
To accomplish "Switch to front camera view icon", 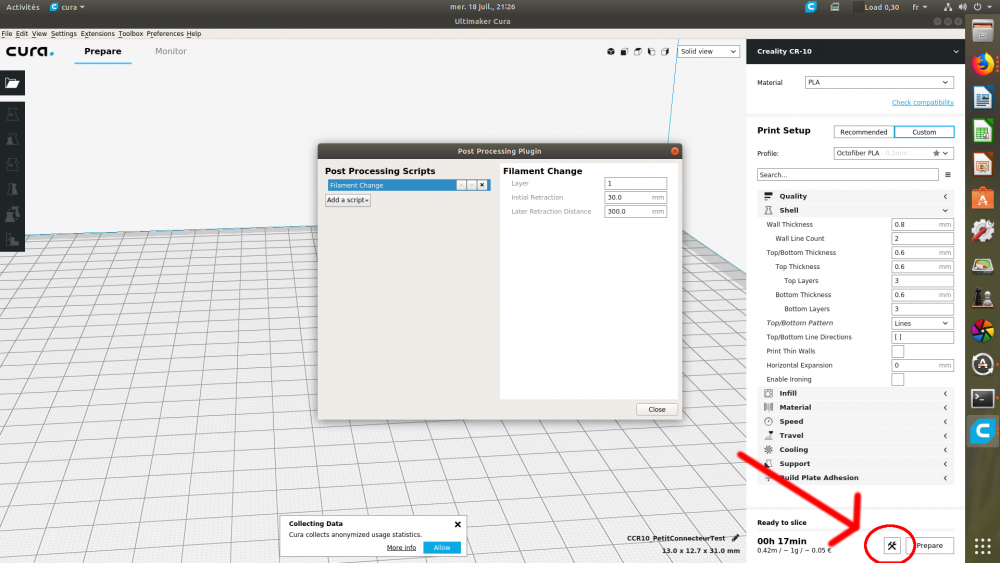I will 624,52.
